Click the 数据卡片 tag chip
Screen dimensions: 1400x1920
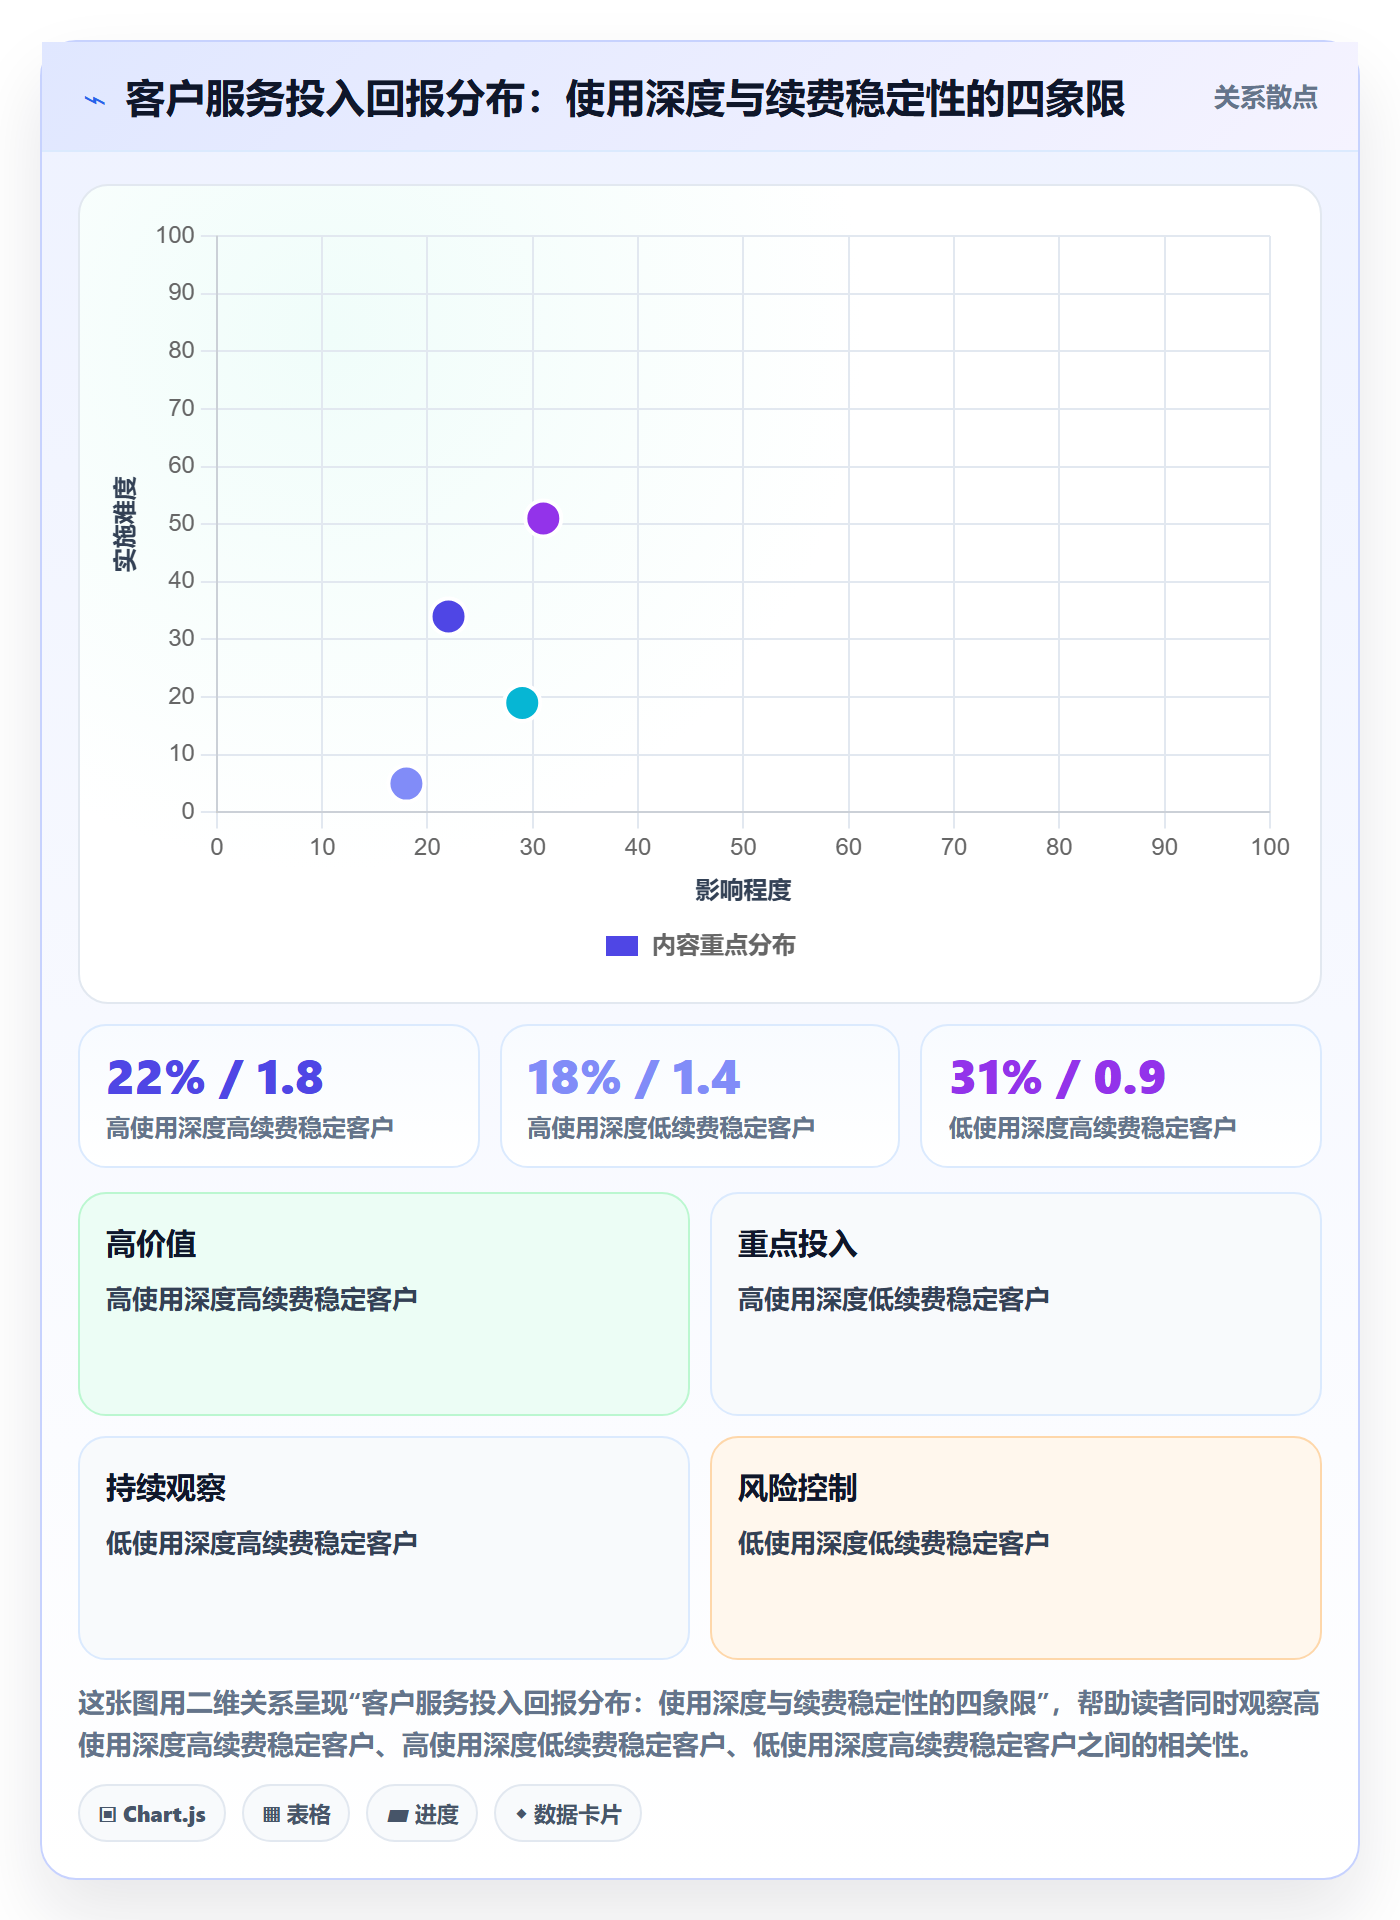coord(568,1814)
